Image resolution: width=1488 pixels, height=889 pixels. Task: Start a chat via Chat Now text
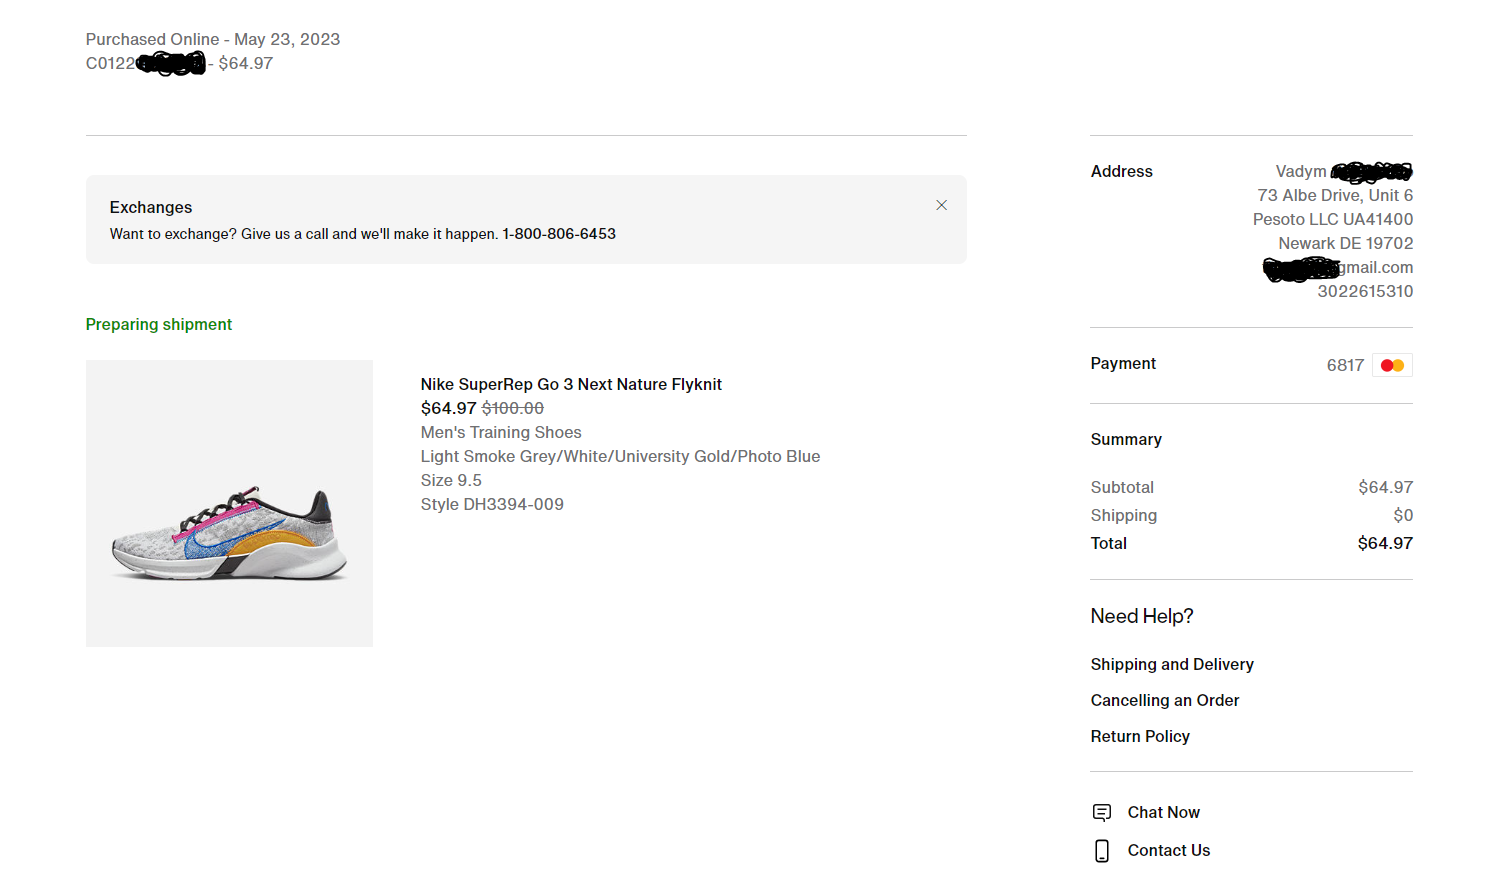pos(1164,812)
